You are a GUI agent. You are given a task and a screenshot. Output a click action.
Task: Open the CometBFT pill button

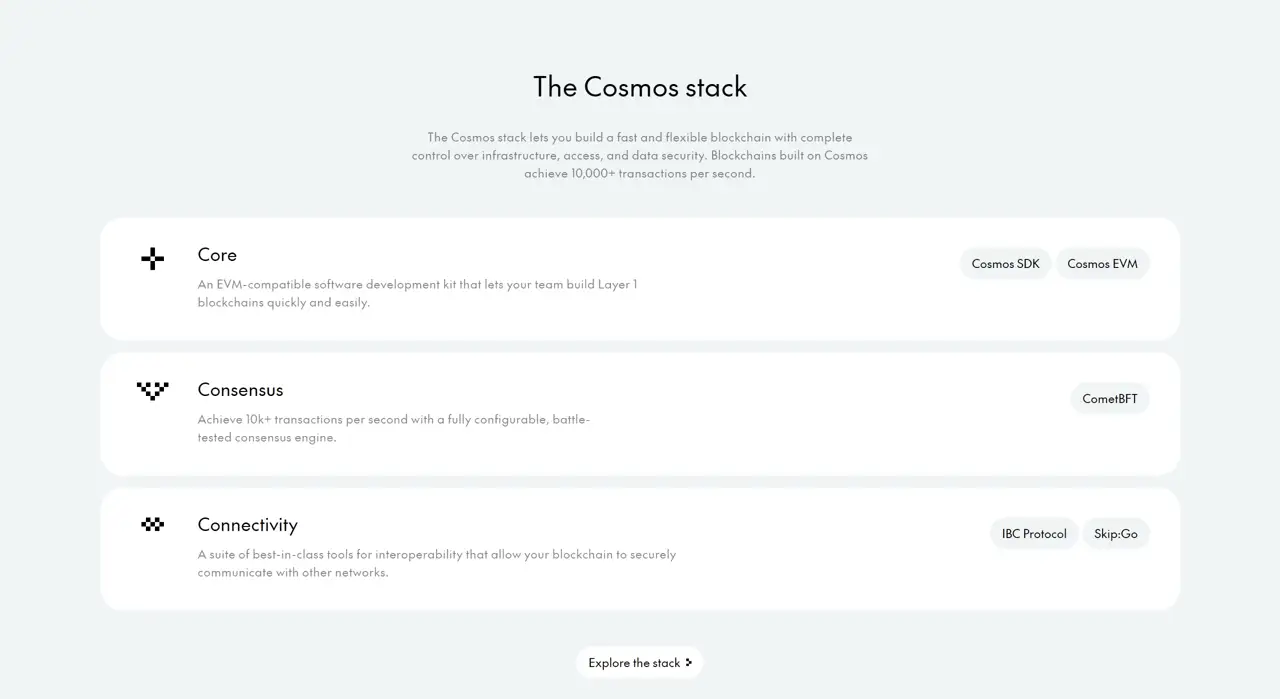point(1110,398)
